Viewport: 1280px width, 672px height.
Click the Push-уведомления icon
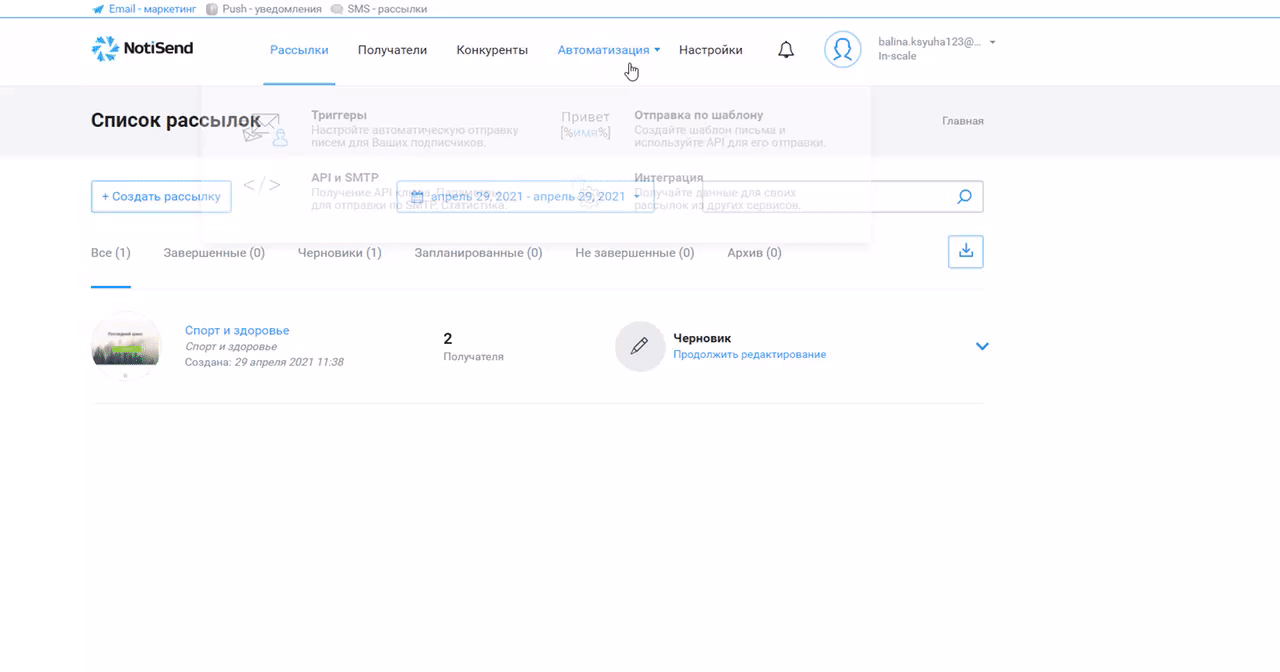click(212, 9)
